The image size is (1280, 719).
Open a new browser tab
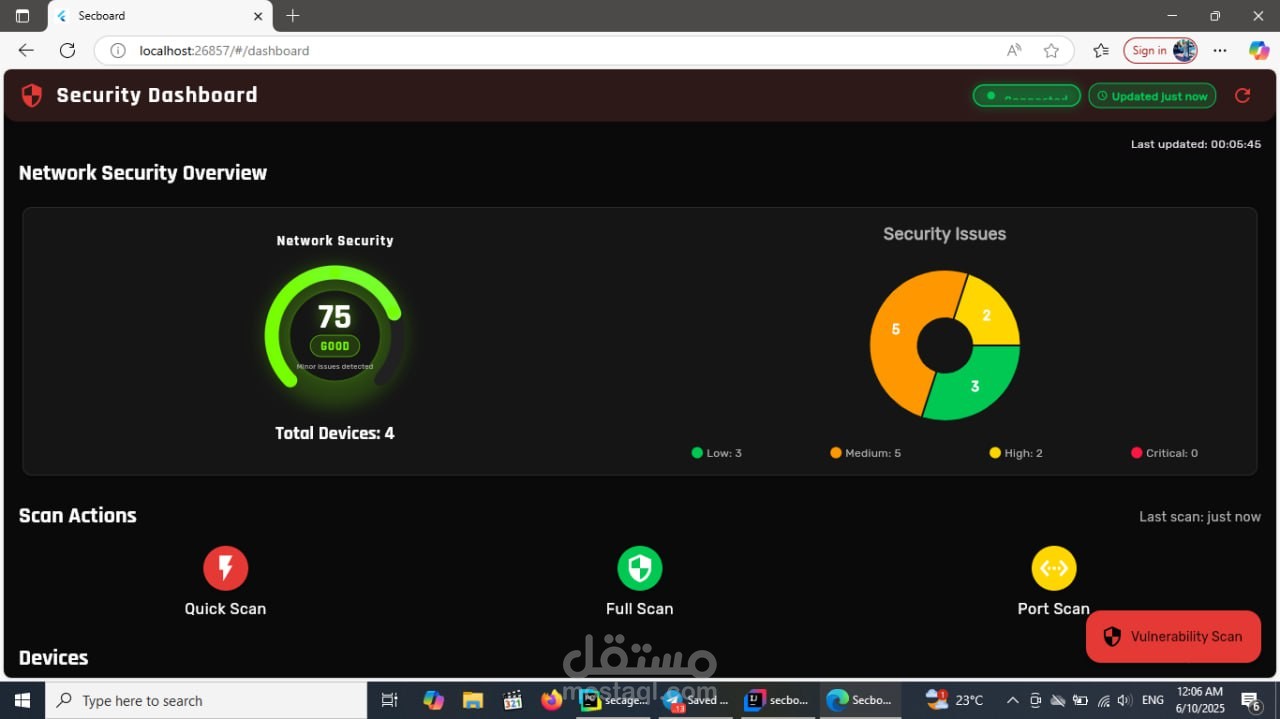(x=292, y=16)
